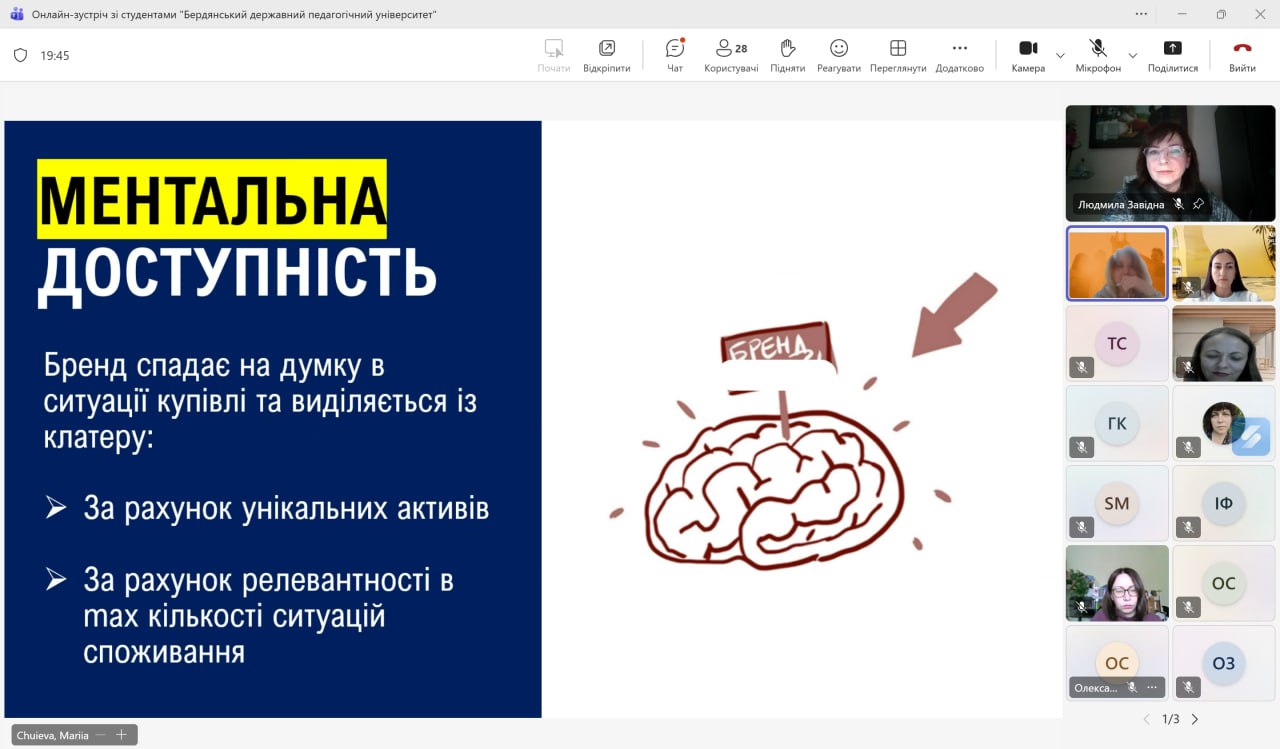Go to next participants page
Viewport: 1280px width, 749px height.
[x=1194, y=719]
